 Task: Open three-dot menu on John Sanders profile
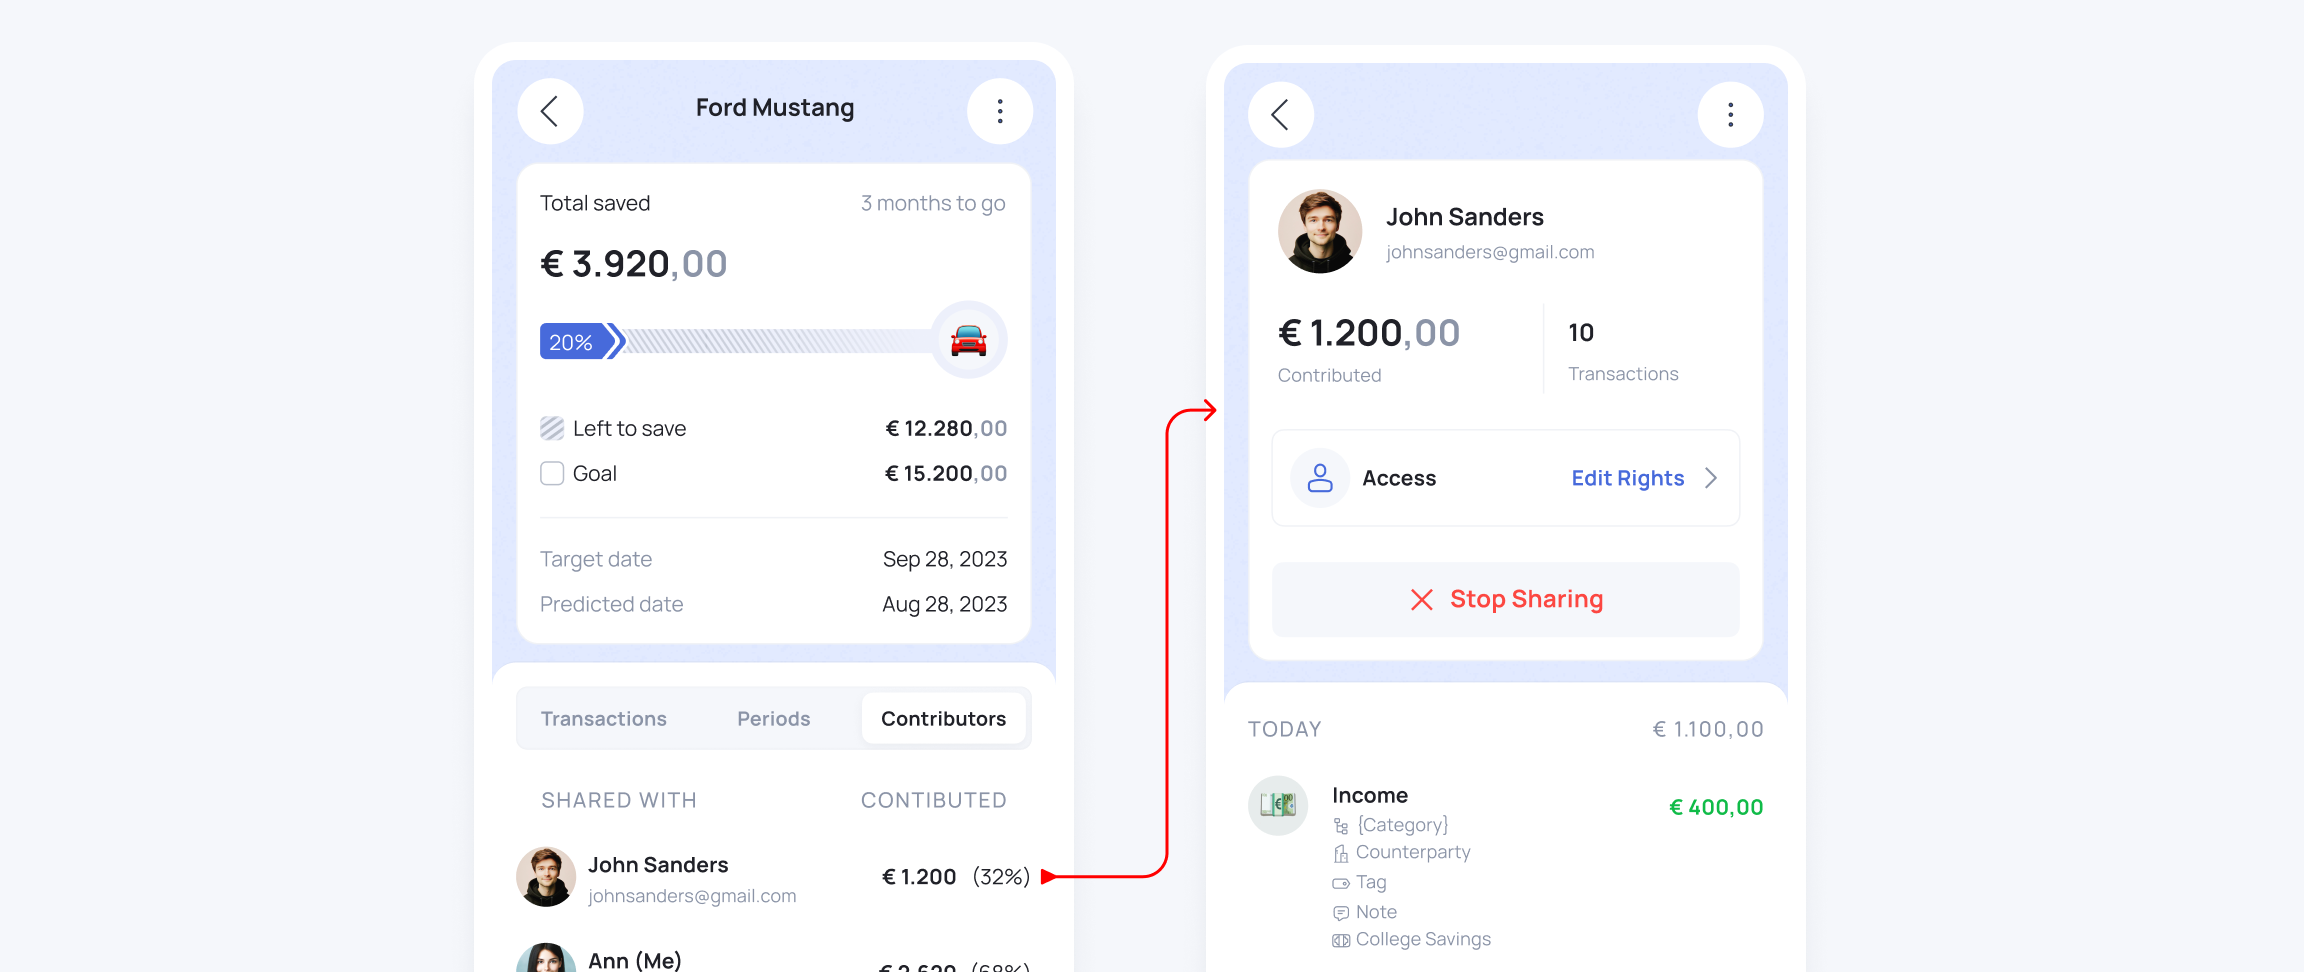tap(1730, 115)
